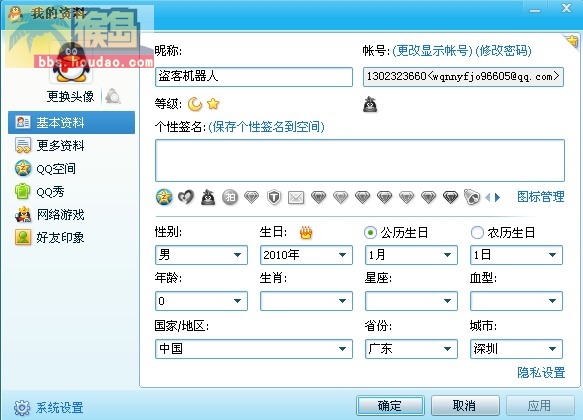Click the small gray icon beside 更换头像
Screen dimensions: 583x420
pyautogui.click(x=112, y=96)
